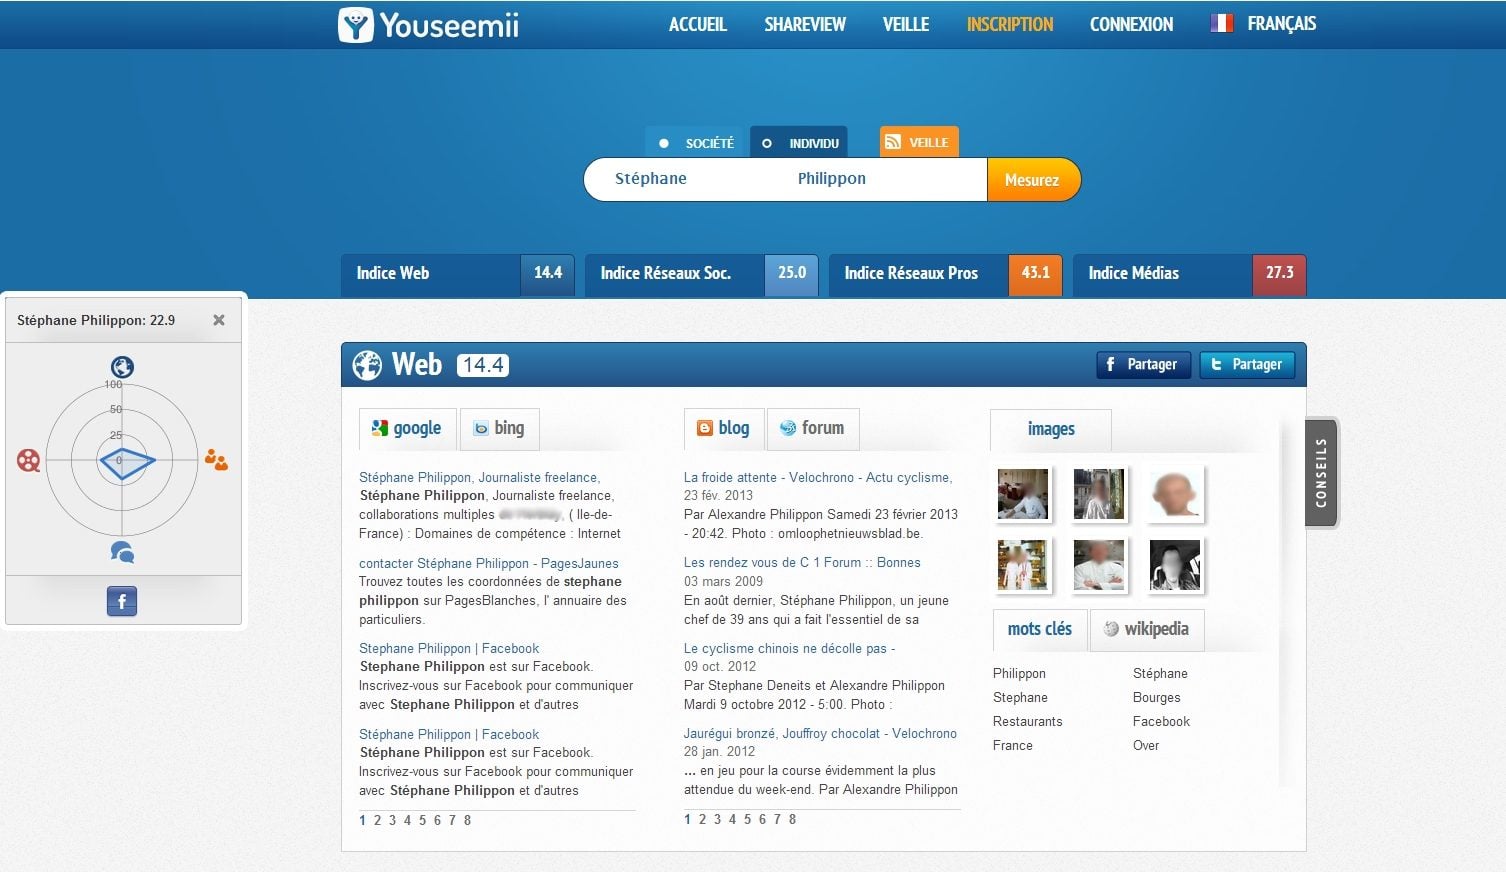
Task: Open the middle image thumbnail in top row
Action: 1099,494
